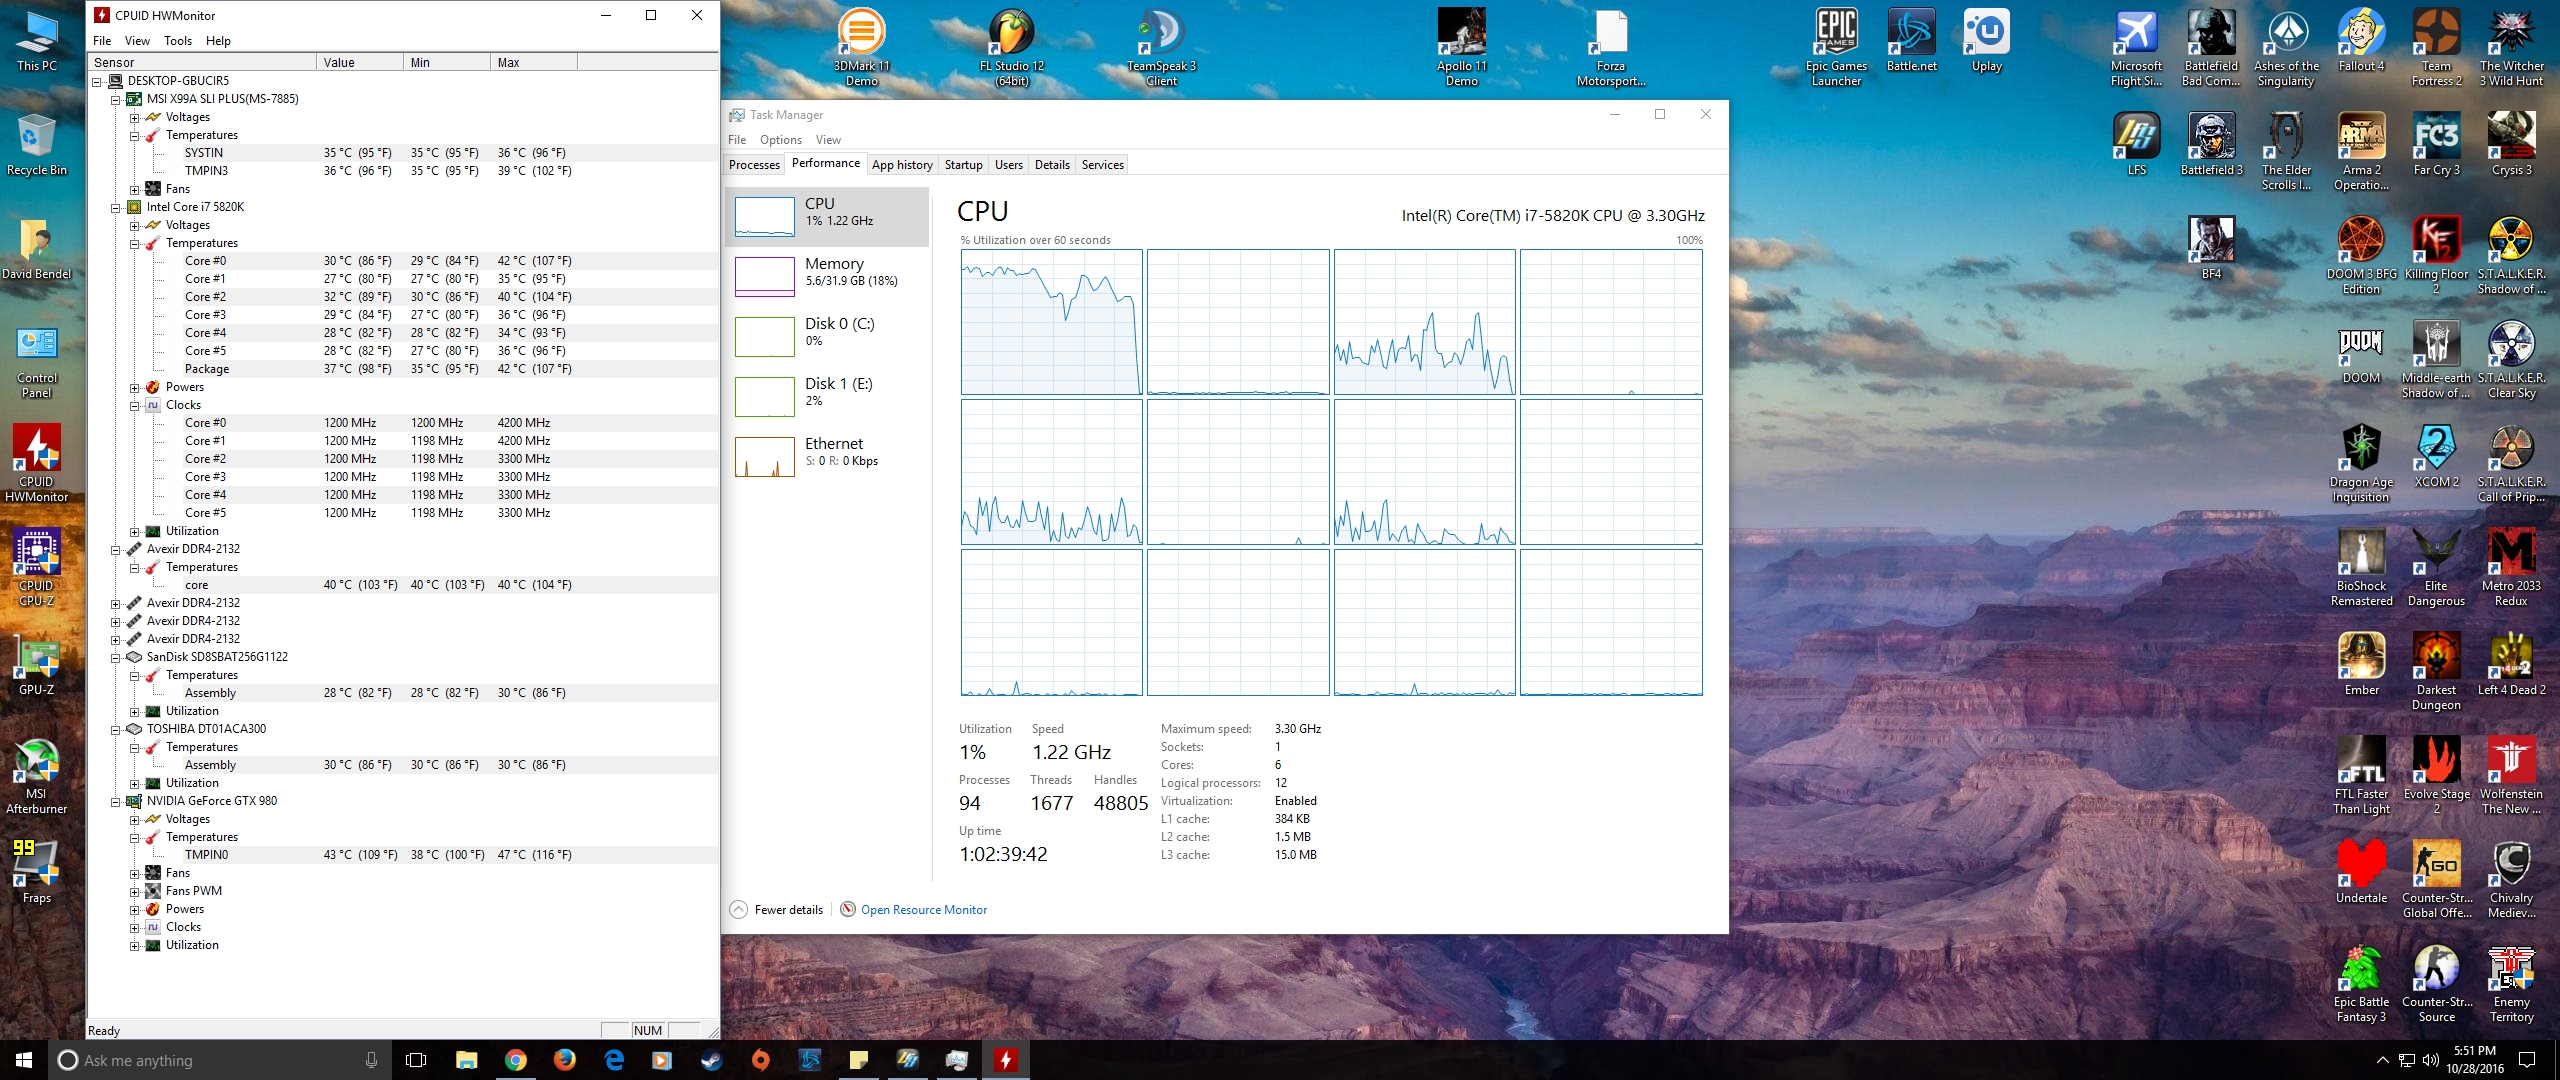The height and width of the screenshot is (1080, 2560).
Task: Open the 3DMark 11 Demo desktop icon
Action: point(861,46)
